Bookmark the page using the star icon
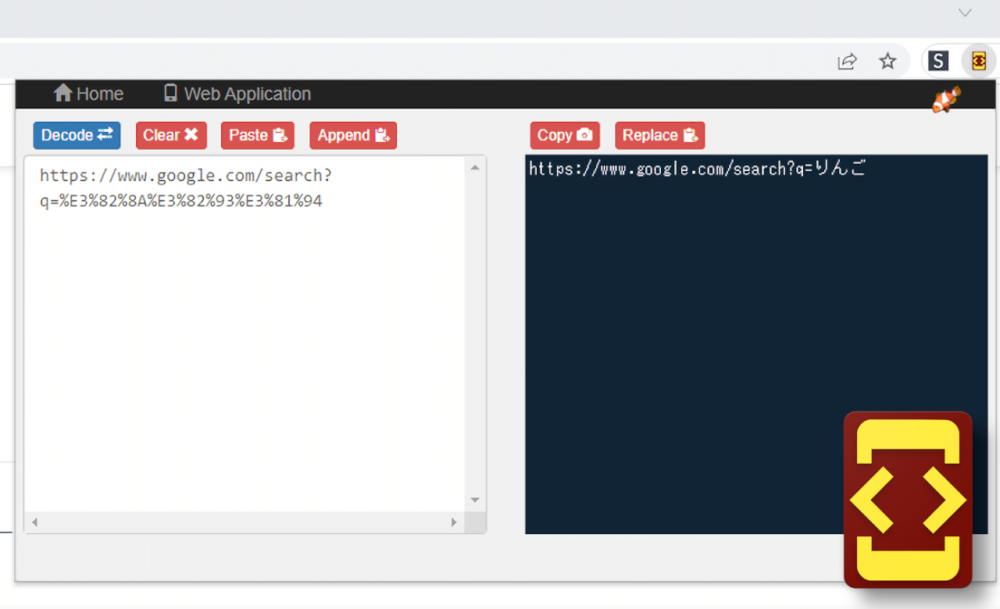The image size is (1000, 609). (888, 61)
